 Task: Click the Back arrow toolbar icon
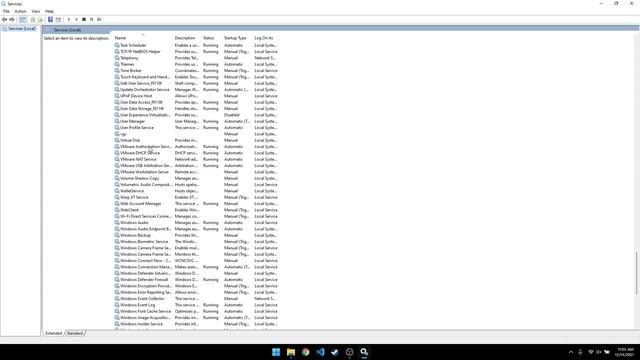pyautogui.click(x=4, y=20)
